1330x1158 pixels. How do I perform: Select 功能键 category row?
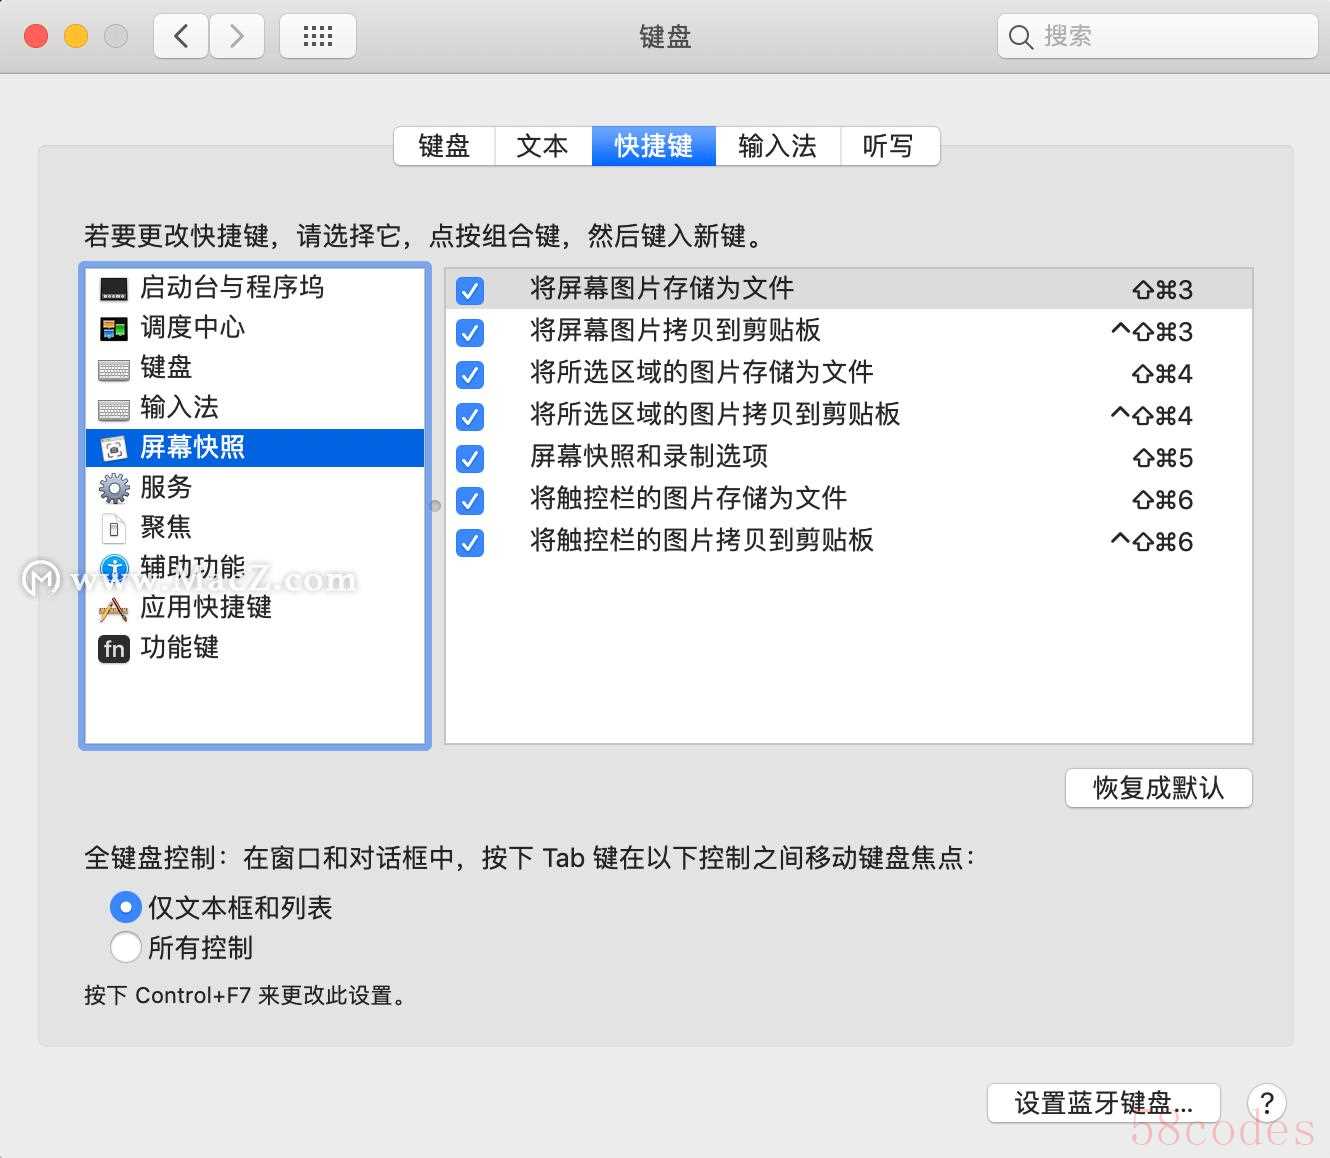[255, 648]
